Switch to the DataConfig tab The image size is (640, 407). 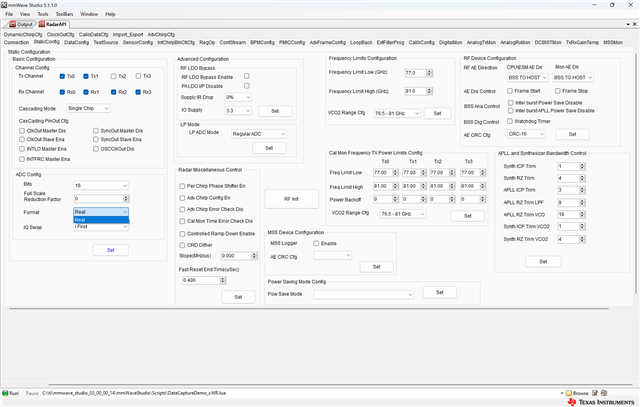click(76, 42)
